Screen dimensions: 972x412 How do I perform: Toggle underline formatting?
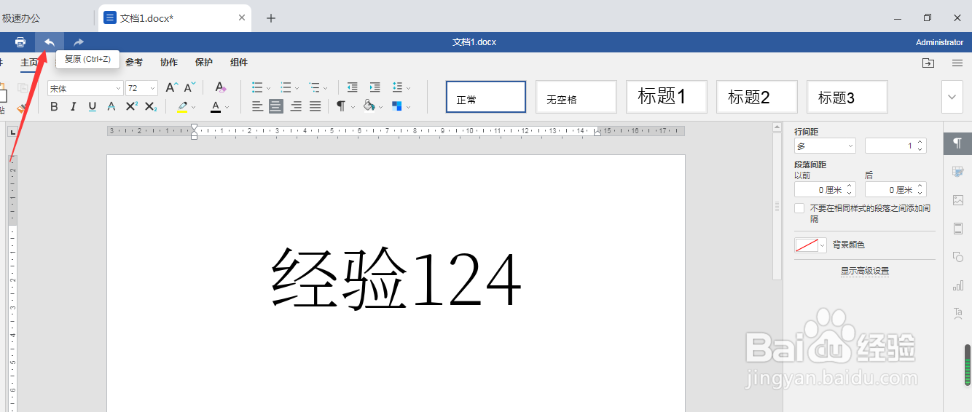(x=92, y=107)
